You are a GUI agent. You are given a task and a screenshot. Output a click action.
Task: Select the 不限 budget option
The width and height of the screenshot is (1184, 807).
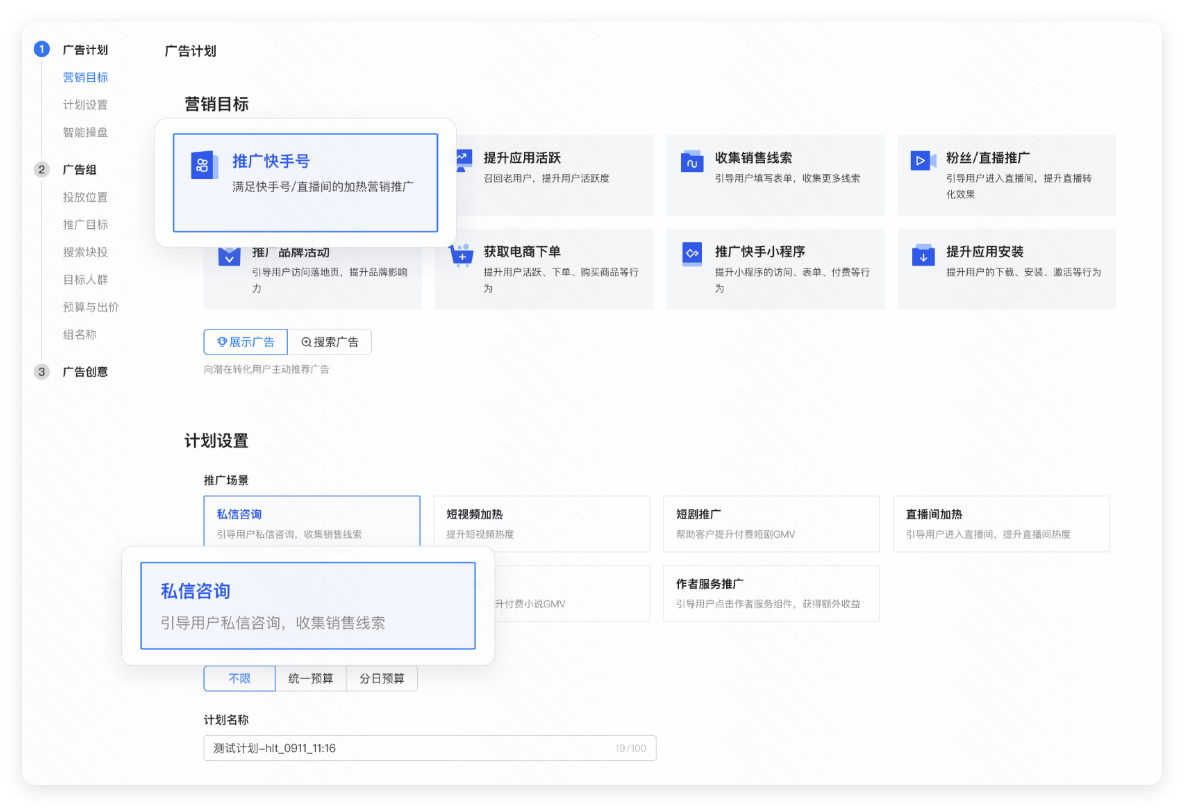(239, 678)
